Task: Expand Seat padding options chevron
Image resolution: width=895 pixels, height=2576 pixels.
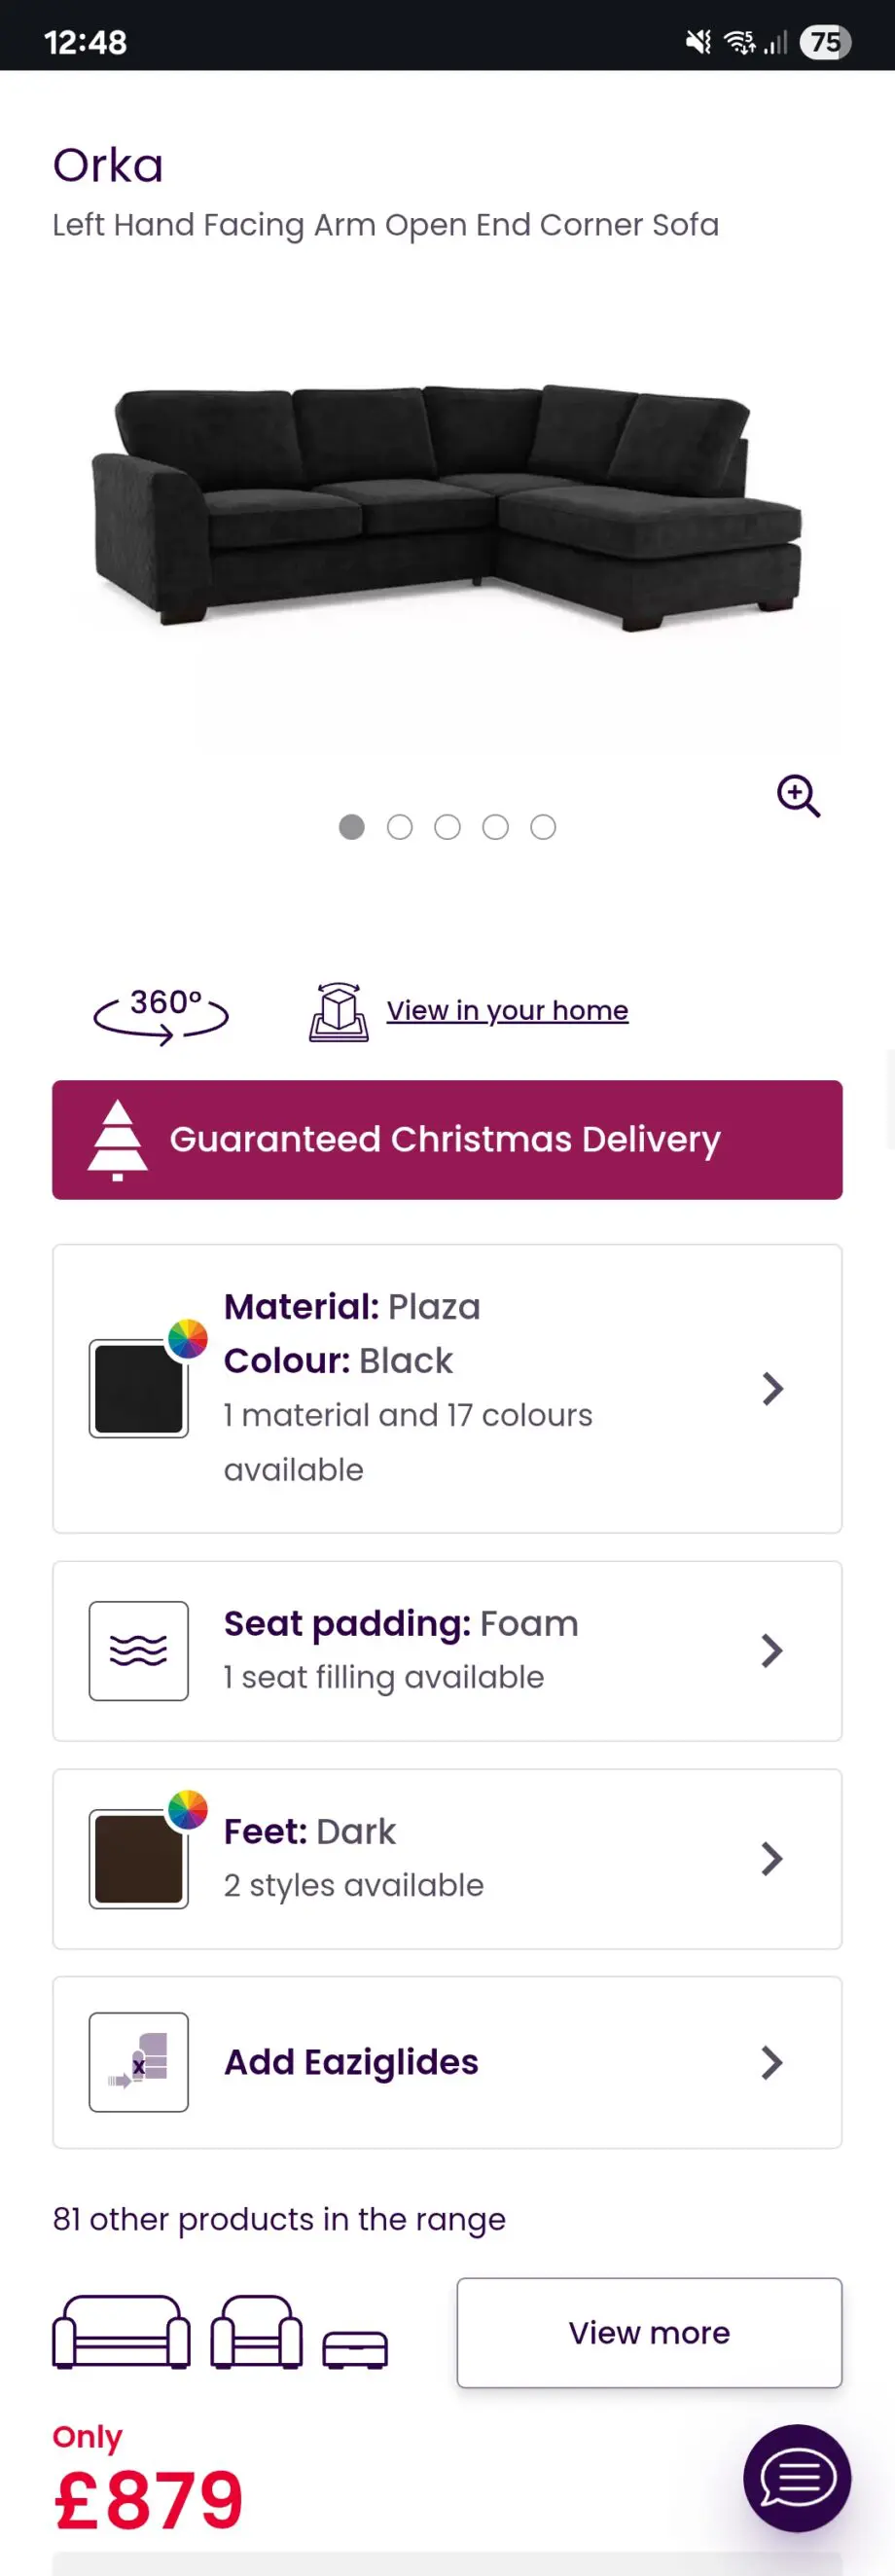Action: 771,1651
